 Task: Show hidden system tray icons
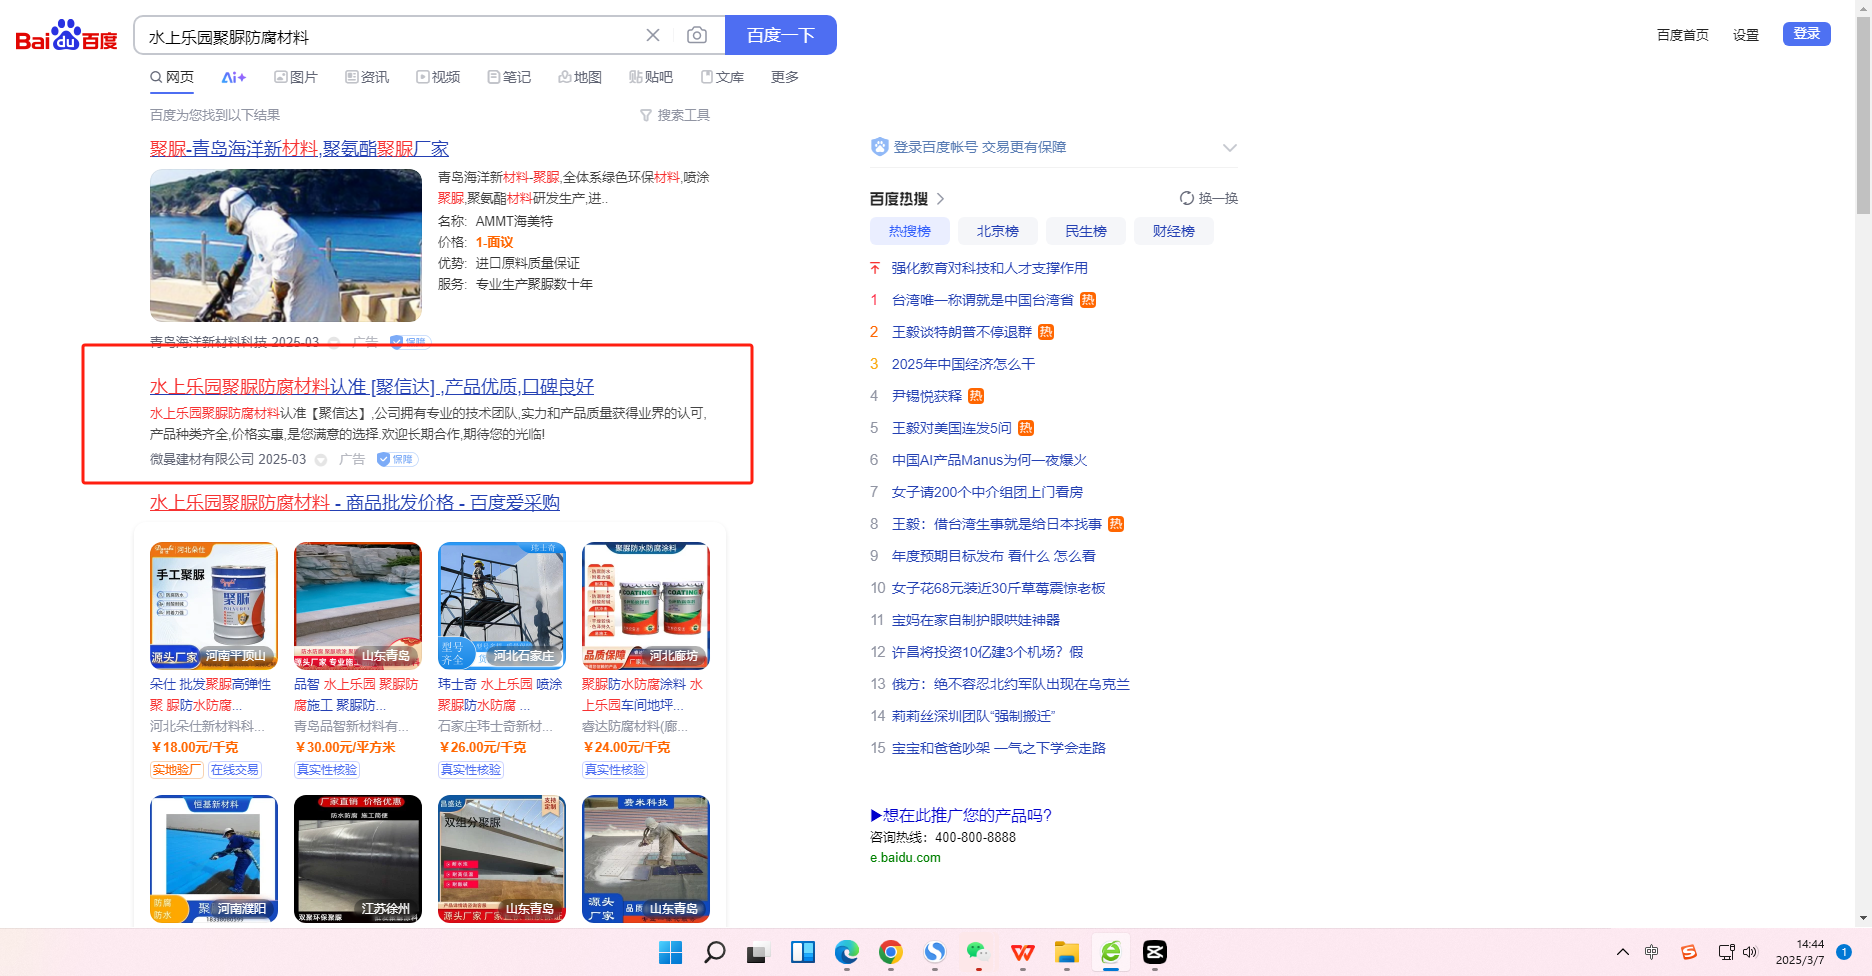tap(1622, 952)
